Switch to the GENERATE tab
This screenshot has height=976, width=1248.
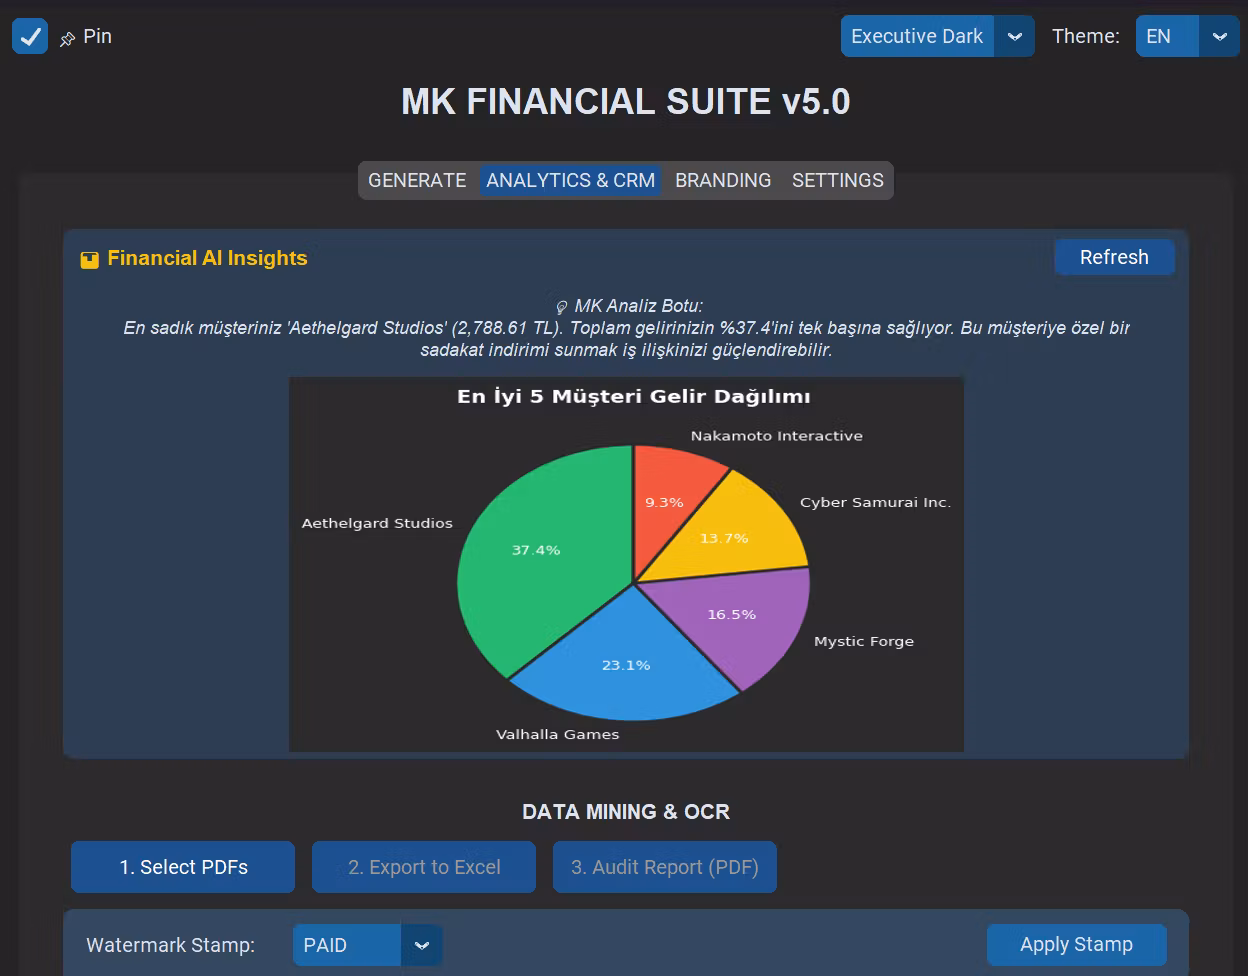(417, 181)
